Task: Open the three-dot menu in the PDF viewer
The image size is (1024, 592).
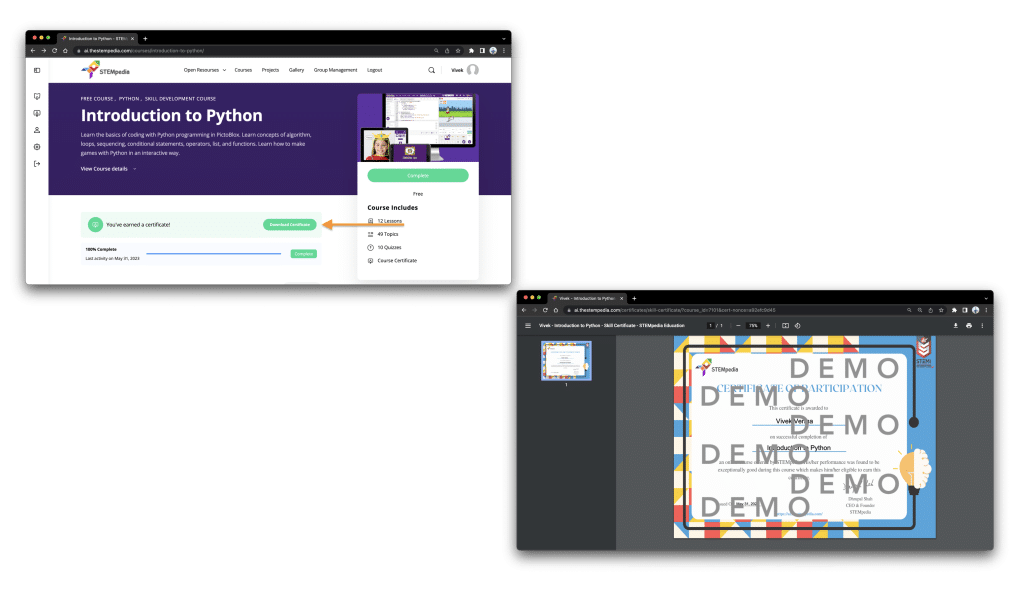Action: (x=982, y=325)
